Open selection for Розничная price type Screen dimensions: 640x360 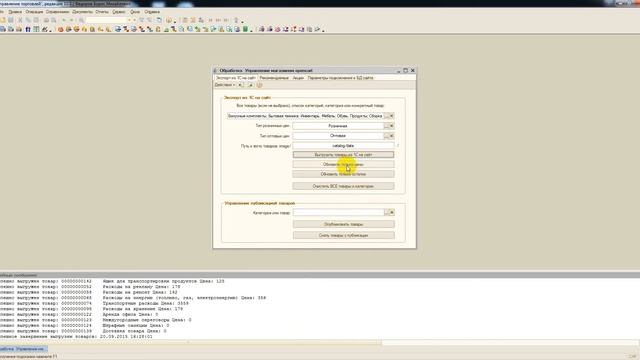pos(386,126)
